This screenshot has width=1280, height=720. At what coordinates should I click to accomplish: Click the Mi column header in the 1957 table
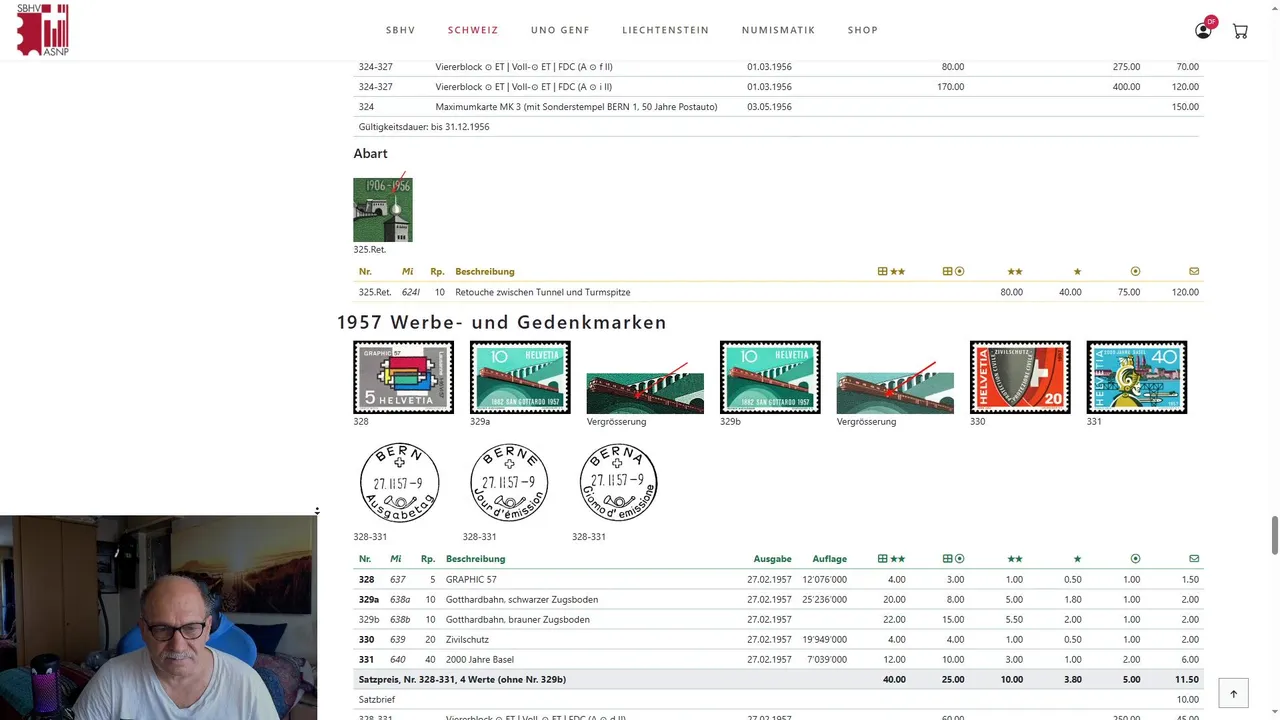click(396, 559)
